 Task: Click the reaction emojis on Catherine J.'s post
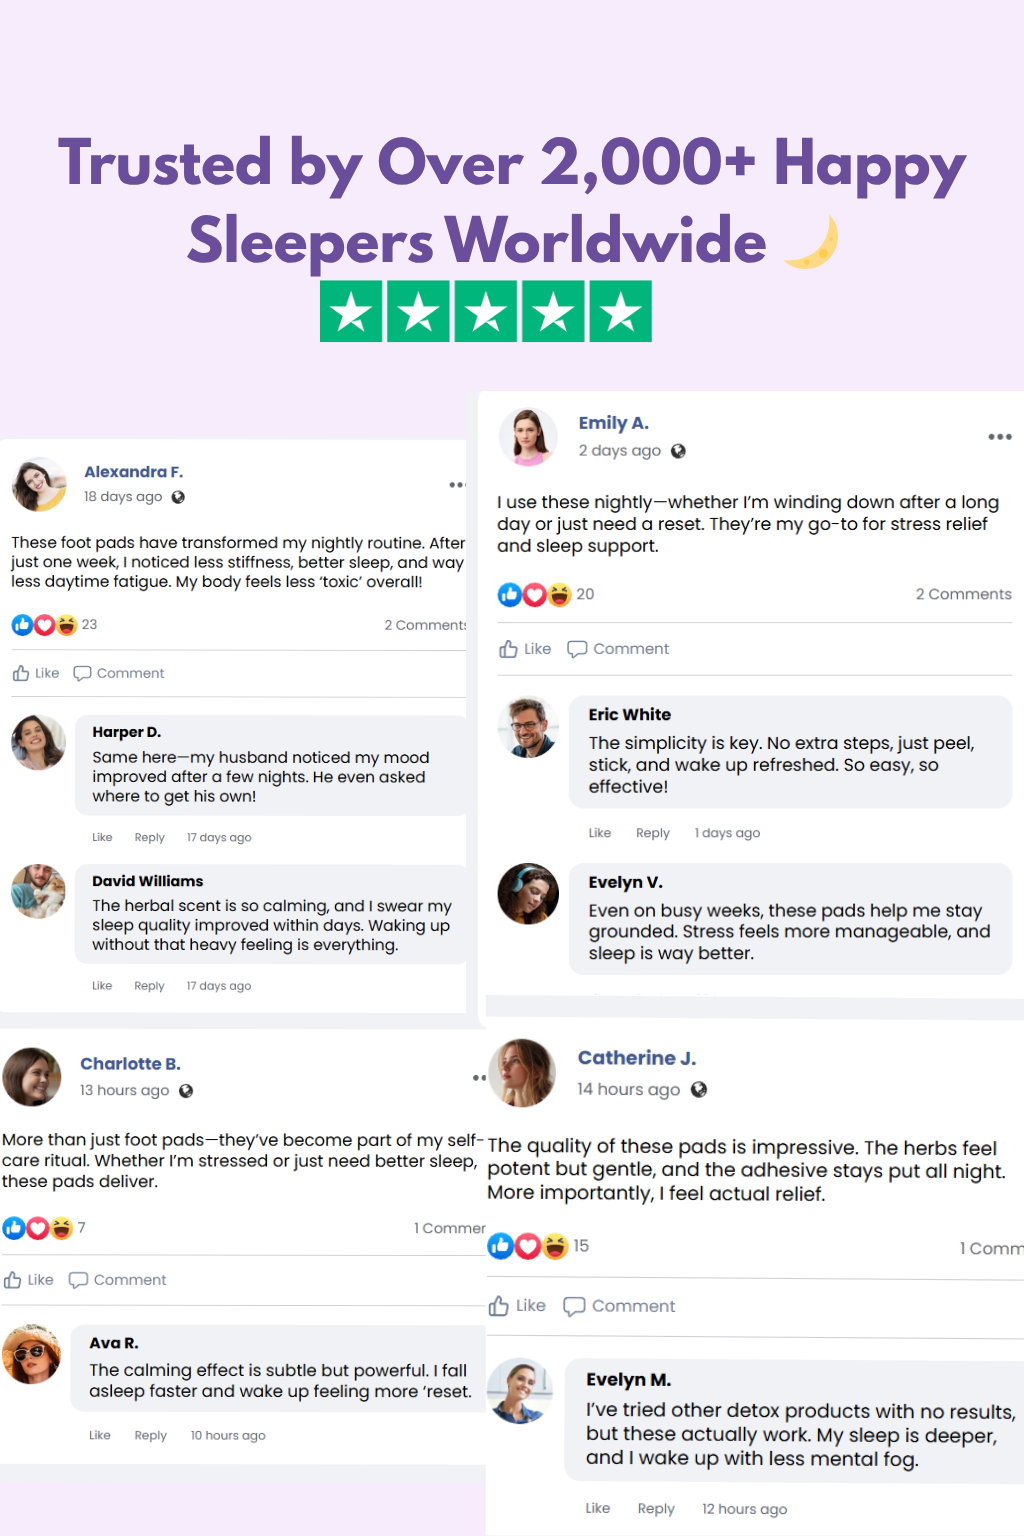[x=528, y=1246]
